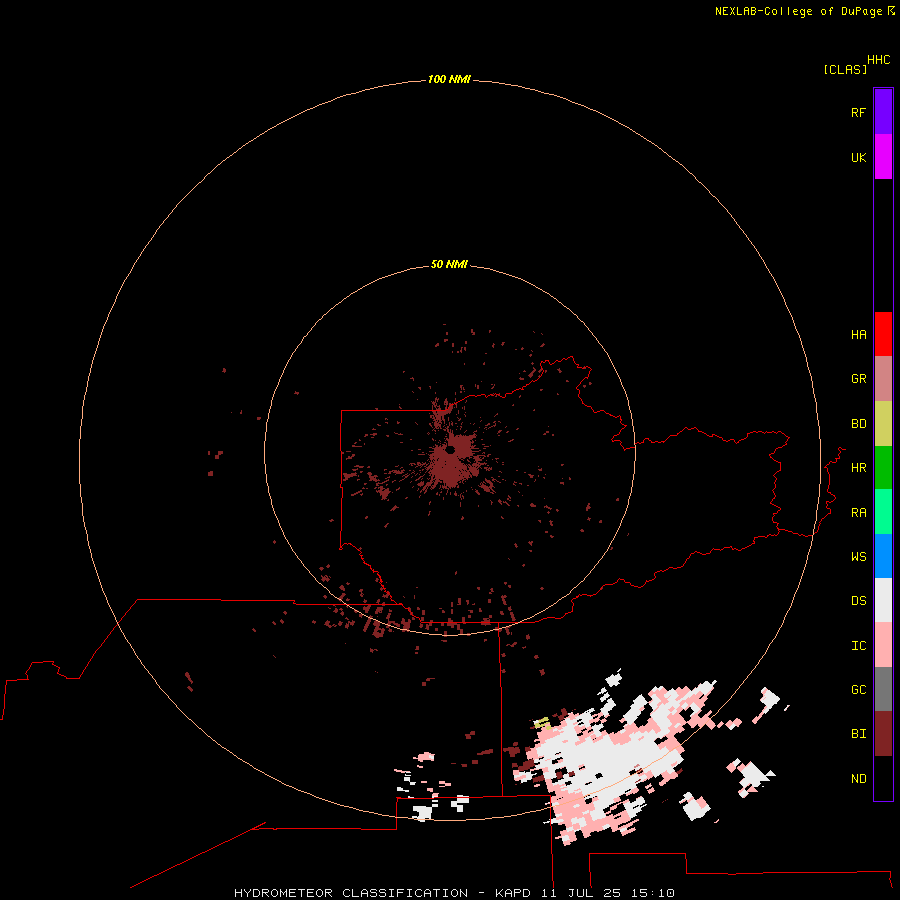
Task: Click the 'NEXLAB-College of DuPage' credit text
Action: point(800,11)
